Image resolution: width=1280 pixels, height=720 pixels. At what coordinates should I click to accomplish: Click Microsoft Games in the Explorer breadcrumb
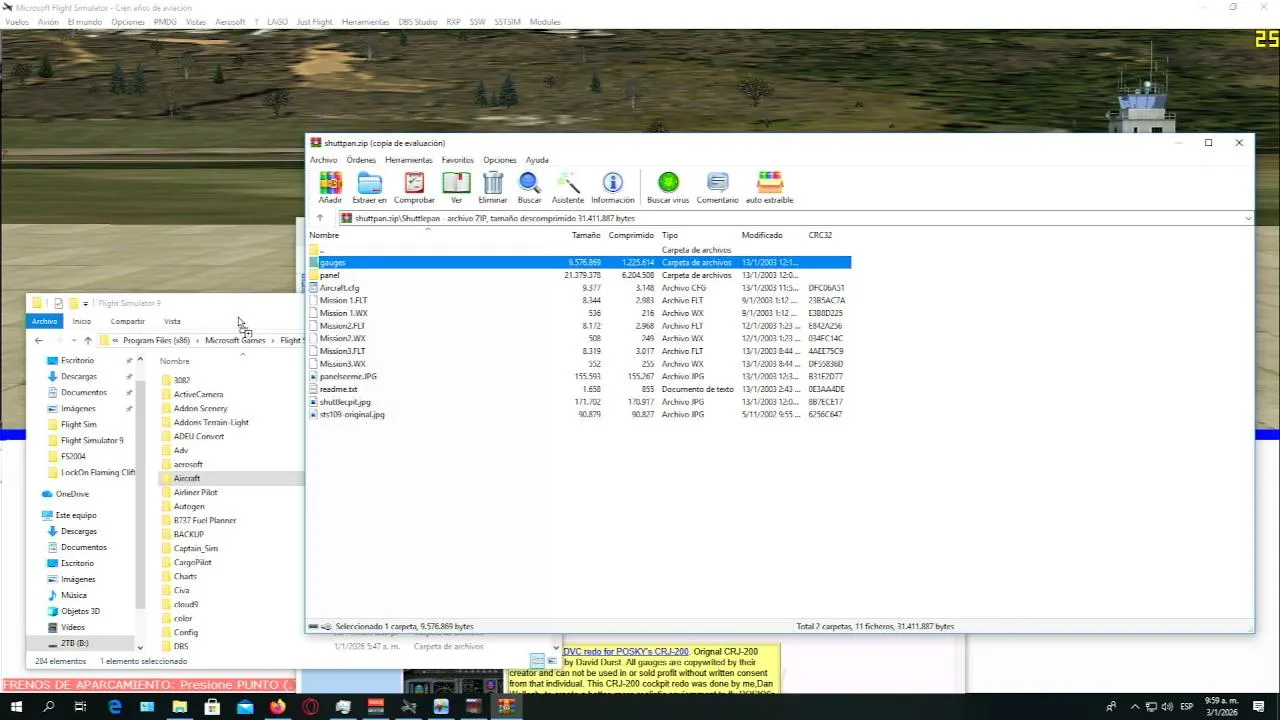(x=235, y=340)
